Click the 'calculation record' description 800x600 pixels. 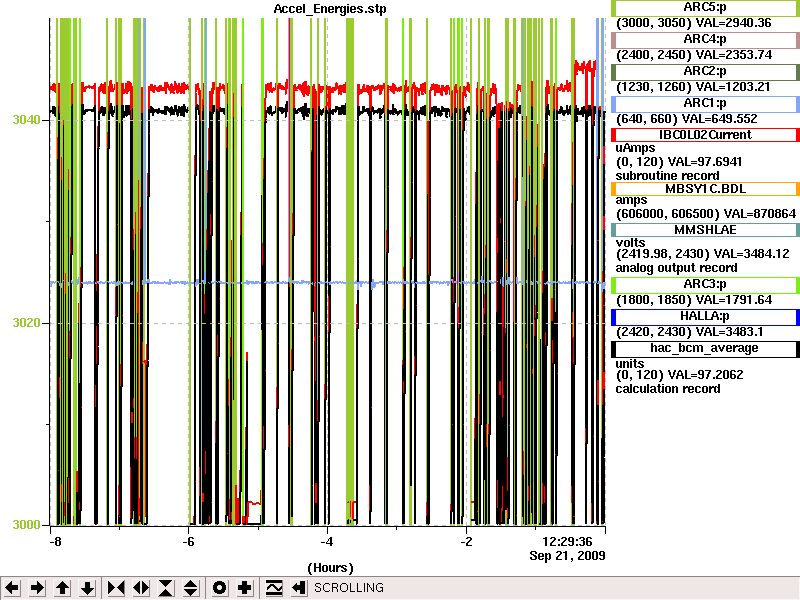tap(668, 389)
